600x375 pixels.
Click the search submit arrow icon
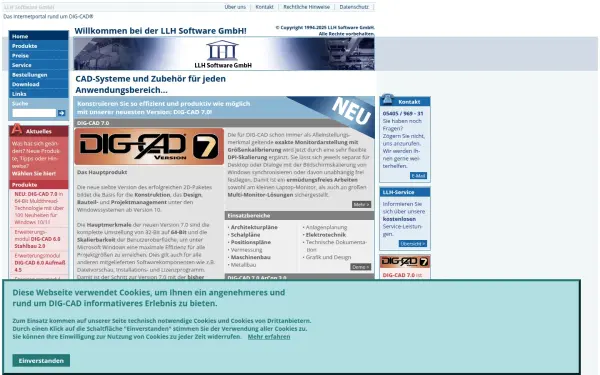pyautogui.click(x=61, y=113)
